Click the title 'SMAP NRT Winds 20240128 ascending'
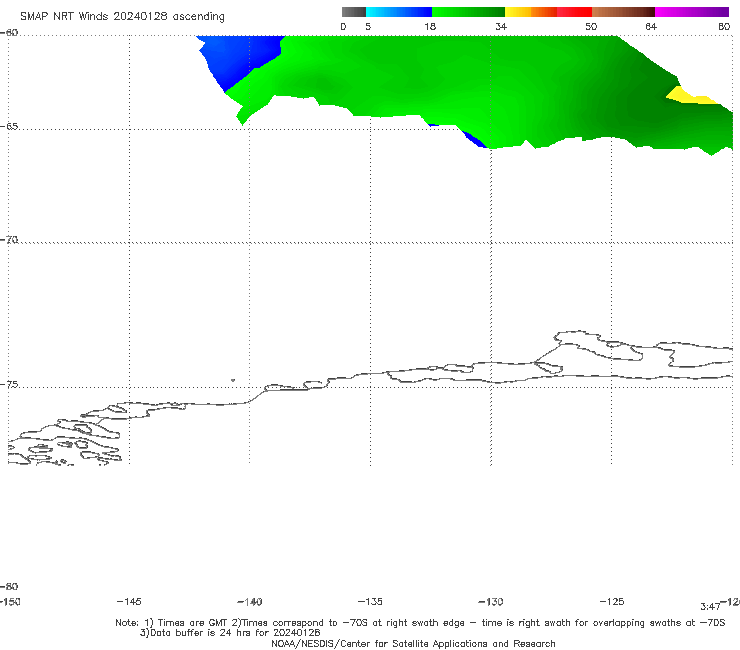The width and height of the screenshot is (740, 650). click(122, 16)
